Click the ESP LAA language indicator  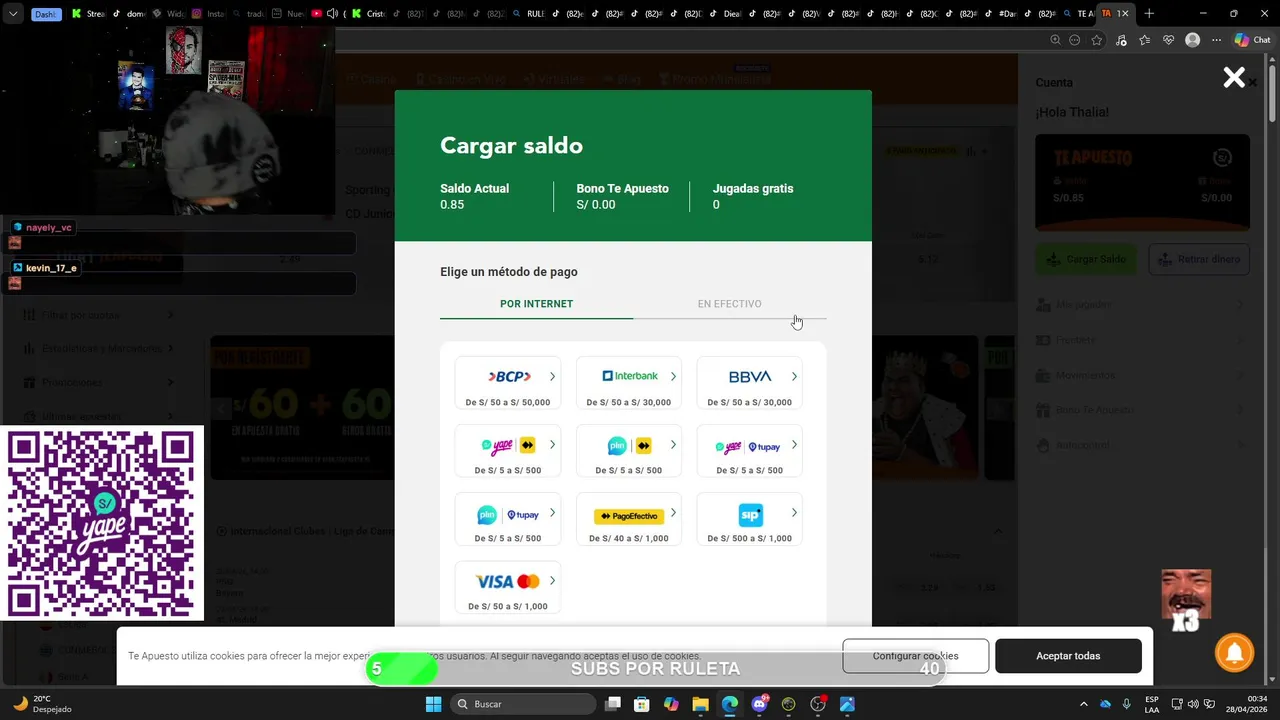pos(1152,704)
